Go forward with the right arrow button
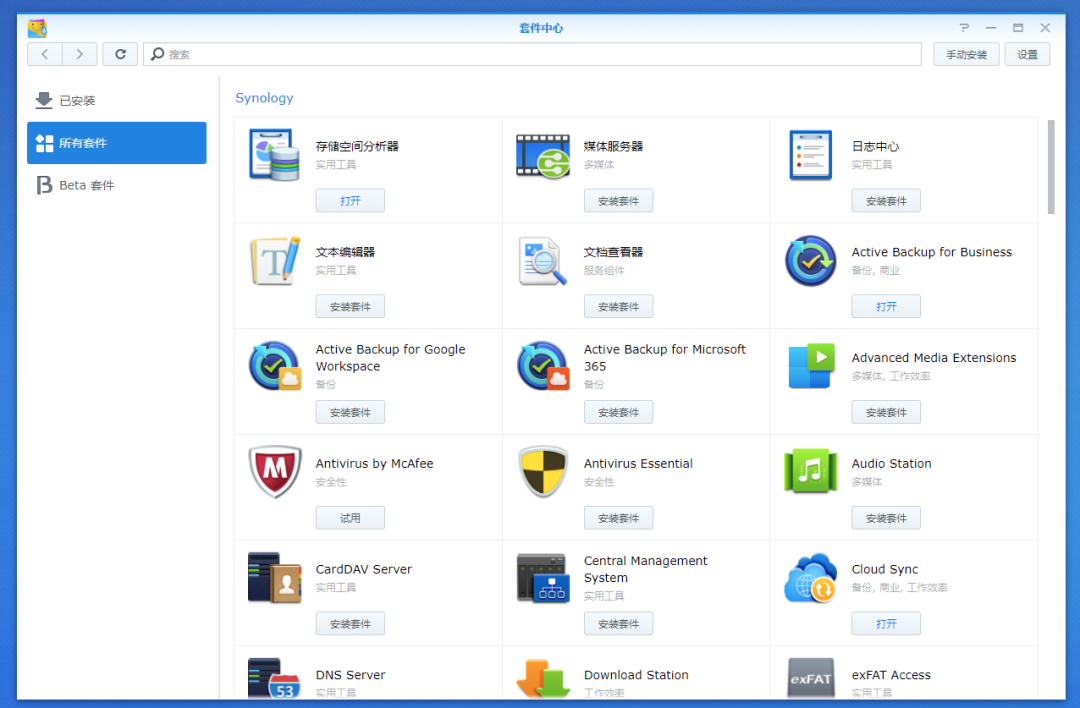This screenshot has height=708, width=1080. 80,54
